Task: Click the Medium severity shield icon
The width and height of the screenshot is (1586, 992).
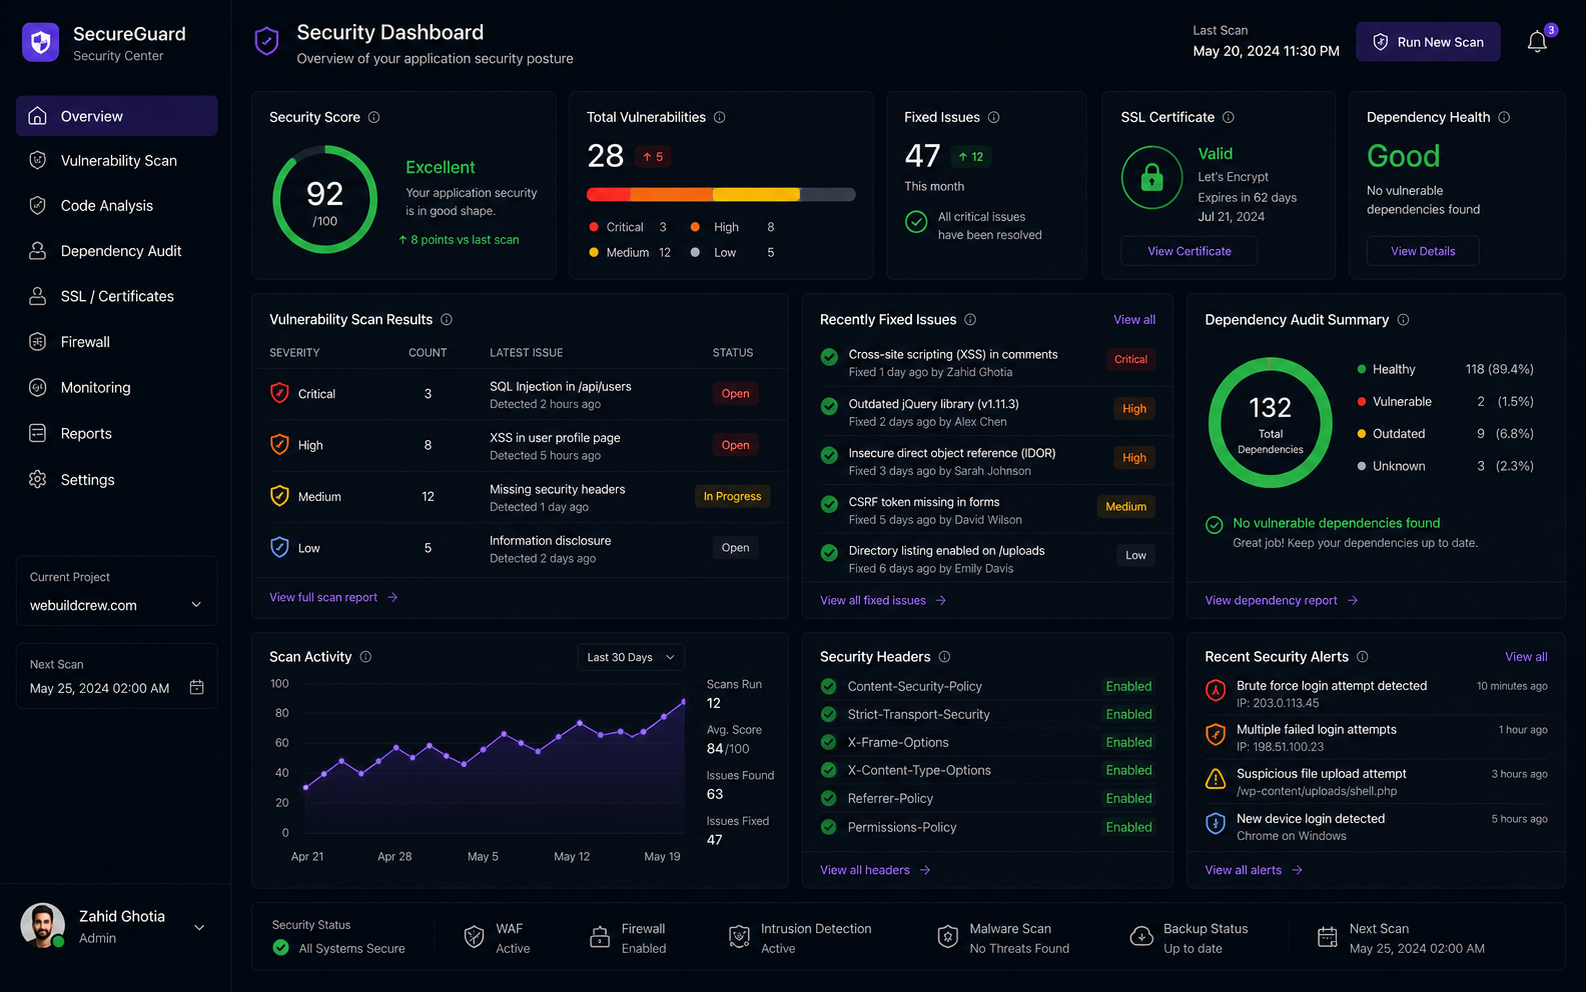Action: 280,496
